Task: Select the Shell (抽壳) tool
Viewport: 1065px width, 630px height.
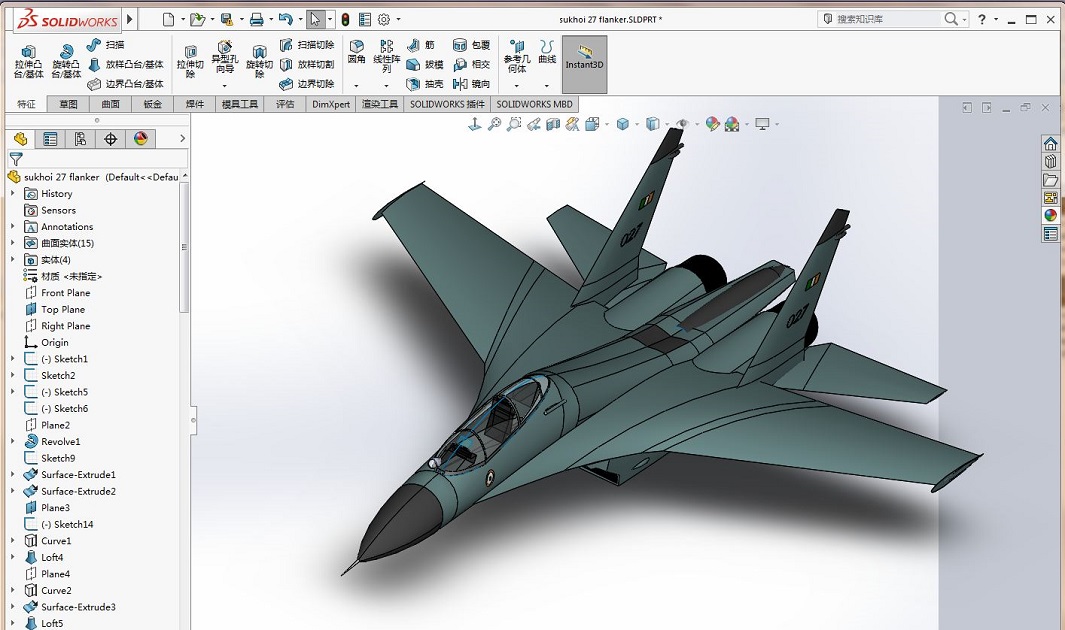Action: click(x=425, y=84)
